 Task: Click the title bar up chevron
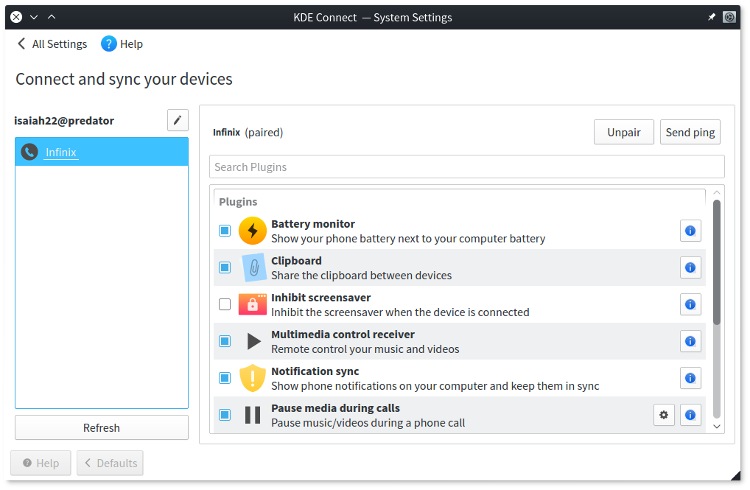point(52,17)
